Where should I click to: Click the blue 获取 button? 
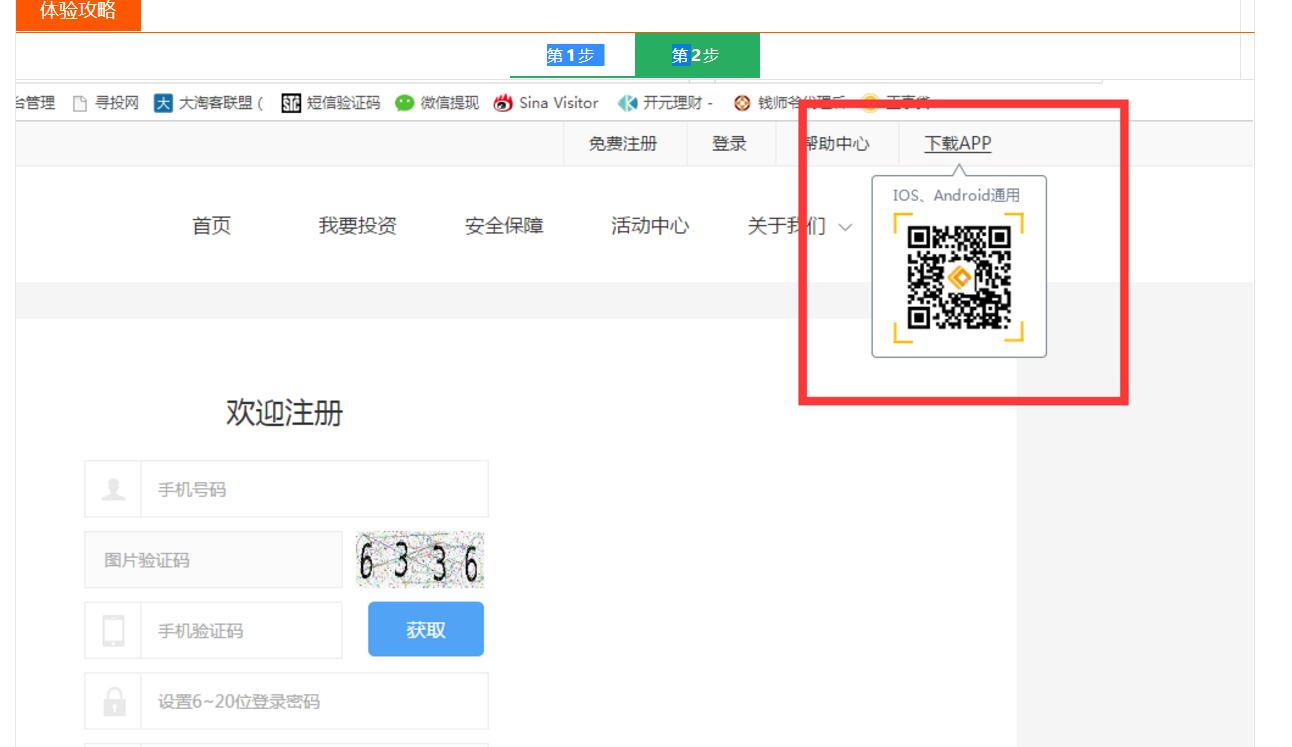pyautogui.click(x=426, y=630)
